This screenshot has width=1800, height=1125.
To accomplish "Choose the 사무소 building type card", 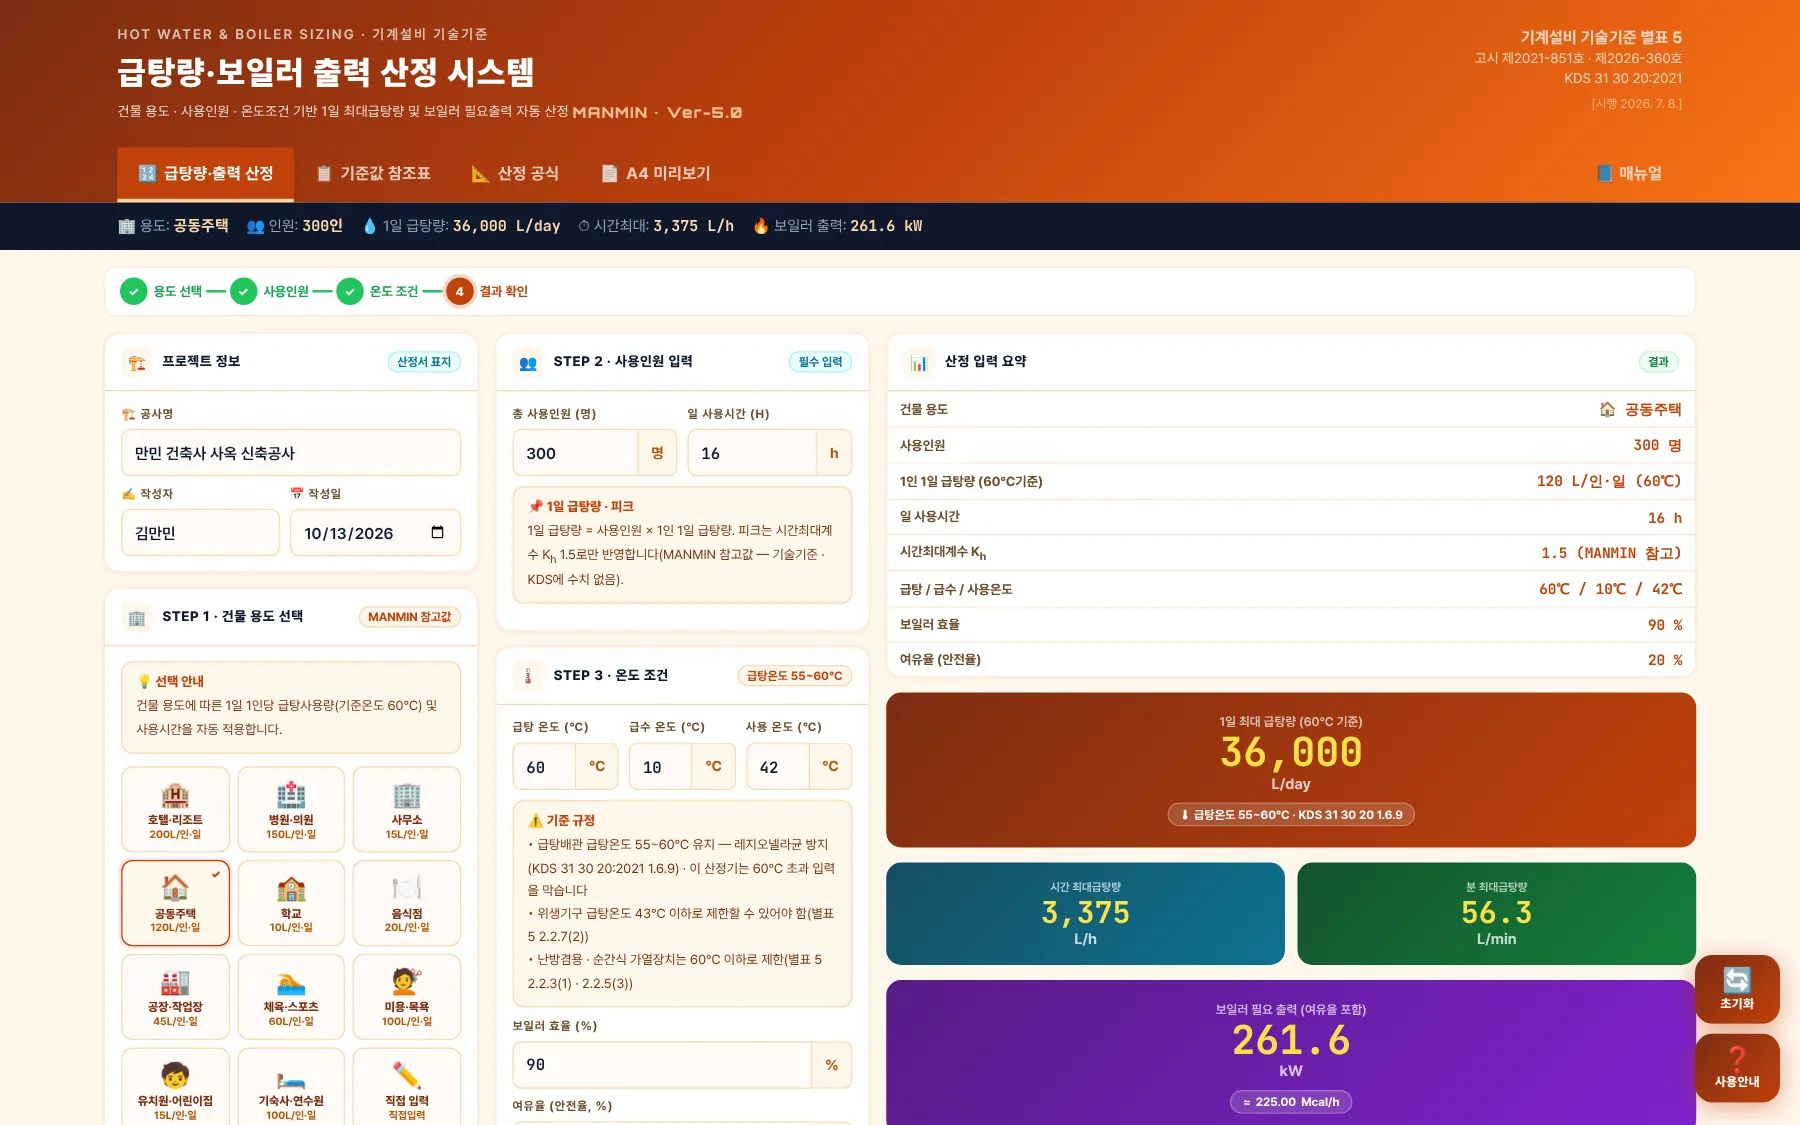I will (407, 810).
